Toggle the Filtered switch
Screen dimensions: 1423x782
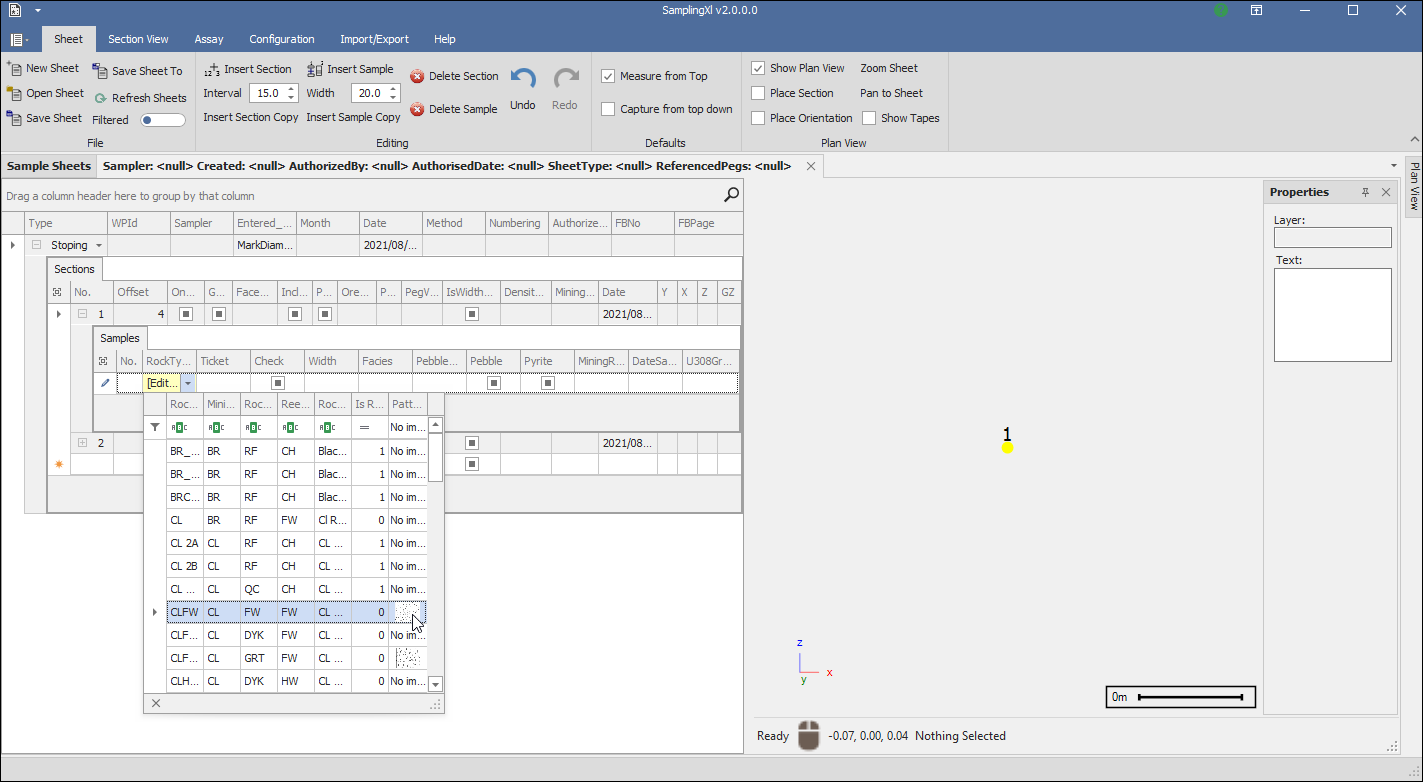[x=163, y=120]
